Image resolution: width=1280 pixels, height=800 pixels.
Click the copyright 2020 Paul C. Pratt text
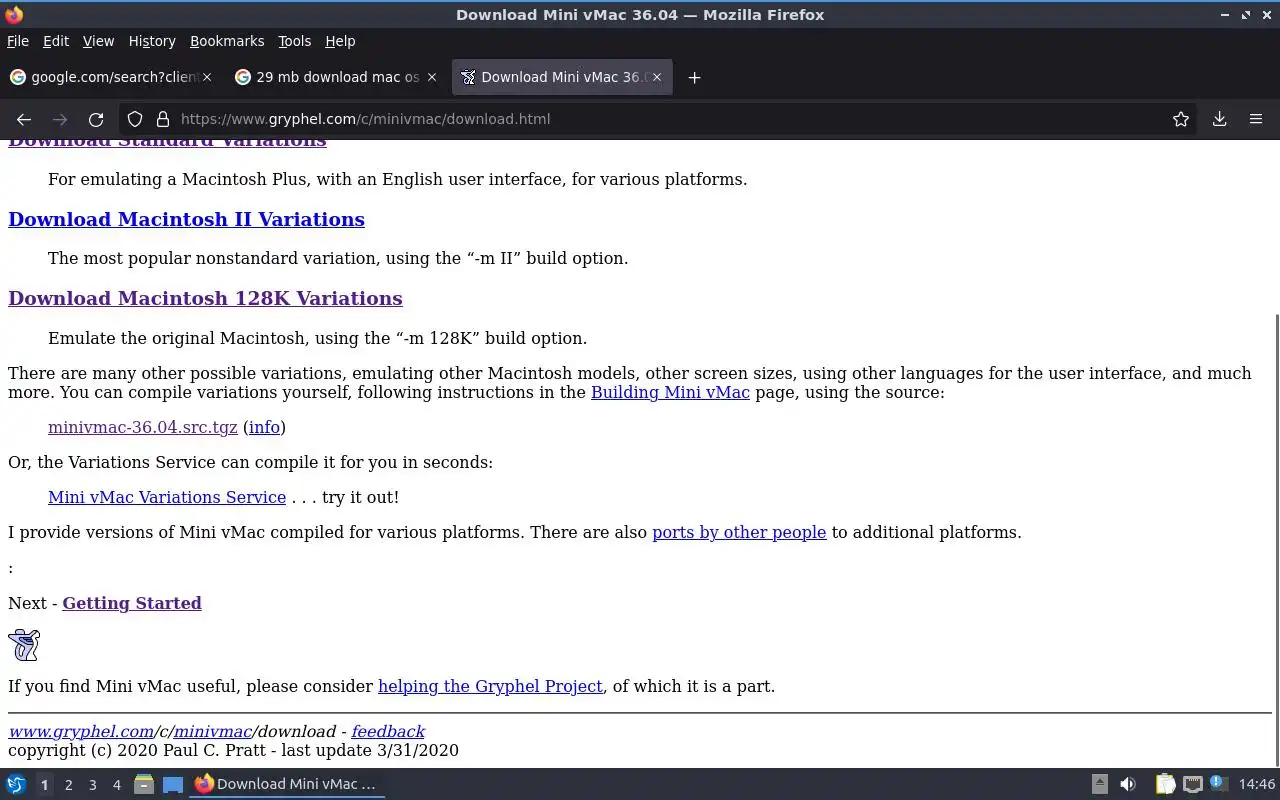pyautogui.click(x=233, y=750)
